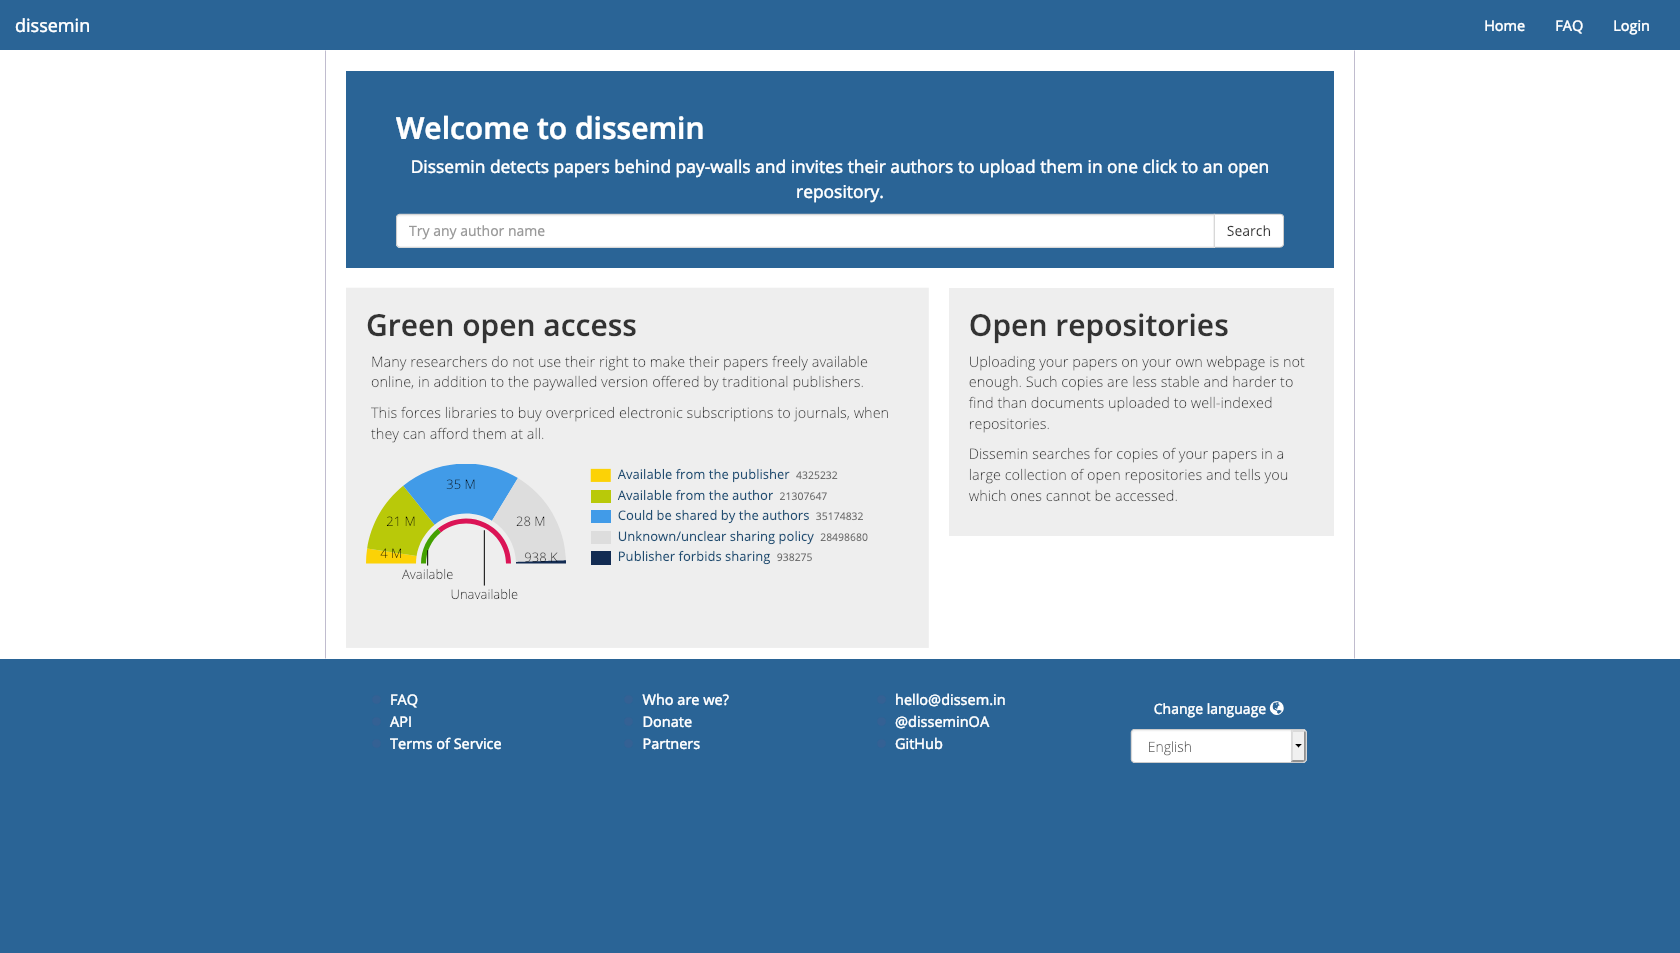Screen dimensions: 1680x953
Task: Open 'Unknown/unclear sharing policy' link
Action: pyautogui.click(x=715, y=537)
